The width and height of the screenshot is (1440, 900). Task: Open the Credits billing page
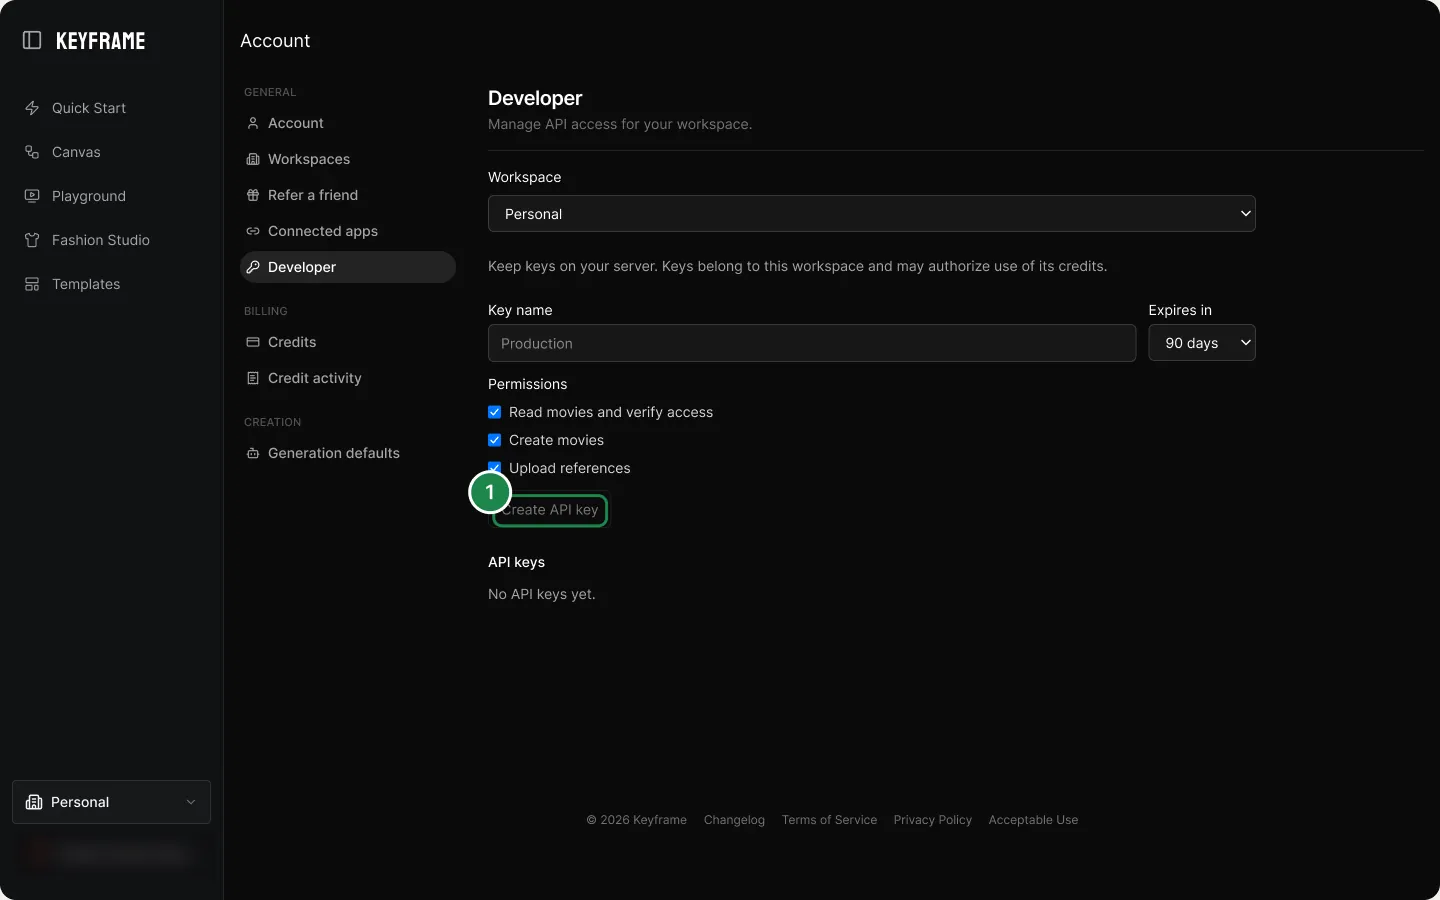pyautogui.click(x=348, y=342)
